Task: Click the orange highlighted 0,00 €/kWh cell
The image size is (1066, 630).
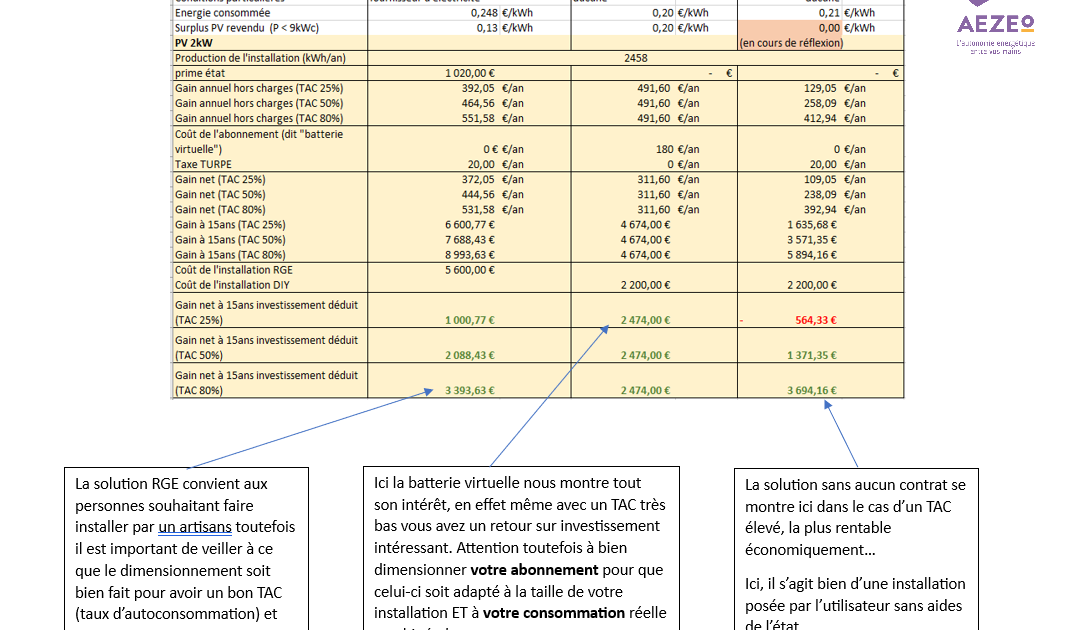Action: pos(820,28)
